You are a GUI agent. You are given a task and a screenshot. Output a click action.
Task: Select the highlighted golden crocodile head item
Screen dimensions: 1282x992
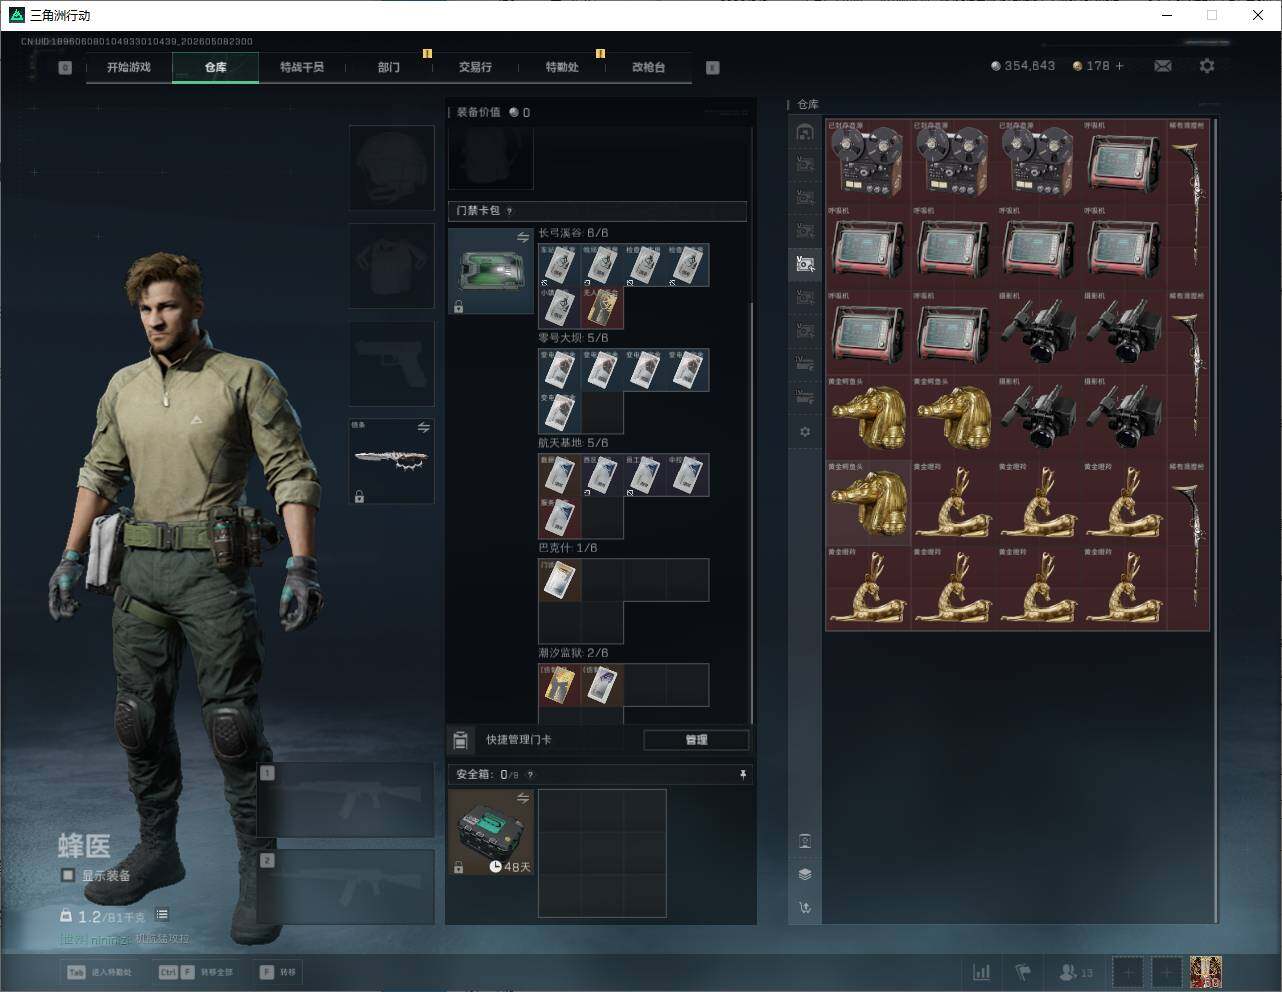coord(868,502)
